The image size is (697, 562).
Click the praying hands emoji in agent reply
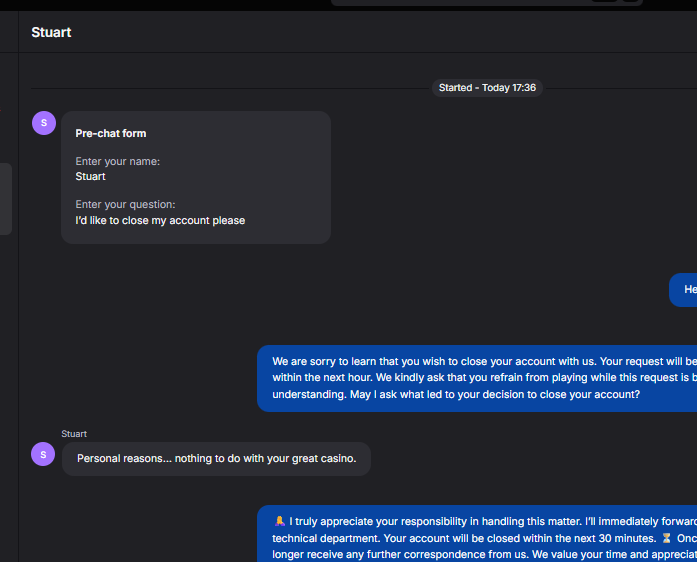coord(280,521)
